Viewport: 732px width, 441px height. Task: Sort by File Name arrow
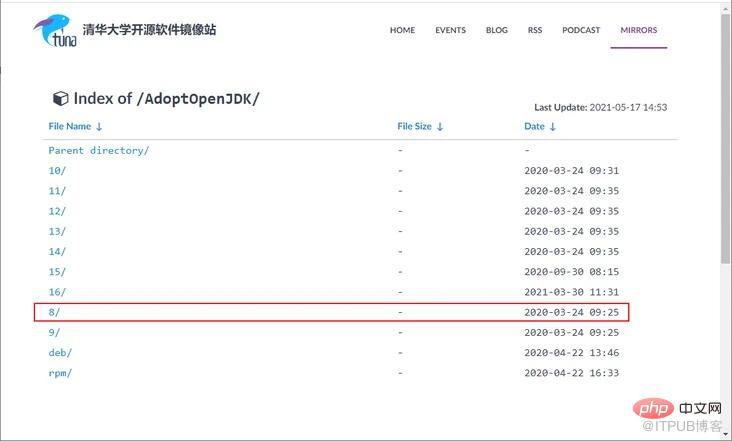[x=99, y=126]
